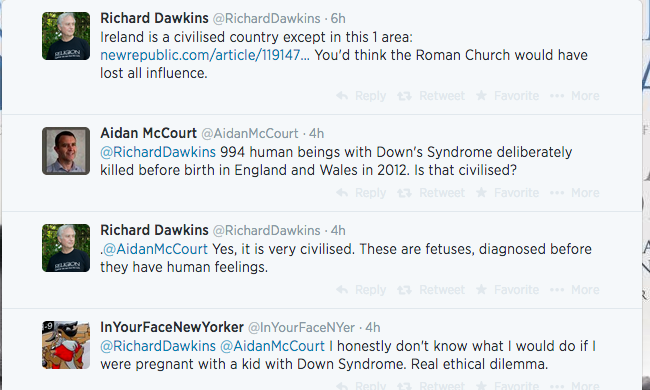Open More menu on Dawkins' fetuses reply
650x390 pixels.
[x=575, y=290]
